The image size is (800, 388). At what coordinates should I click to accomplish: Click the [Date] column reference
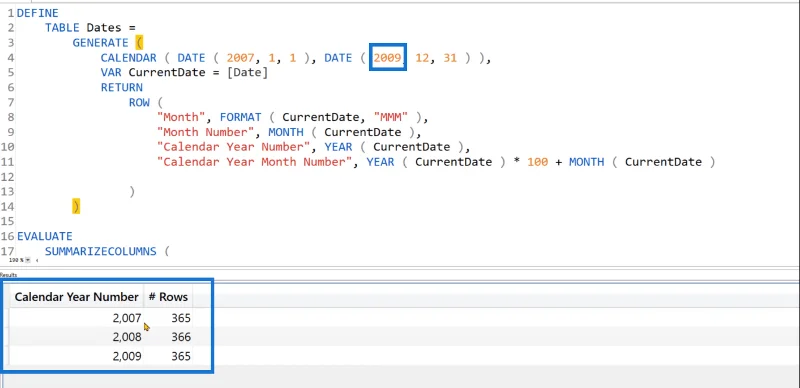247,72
